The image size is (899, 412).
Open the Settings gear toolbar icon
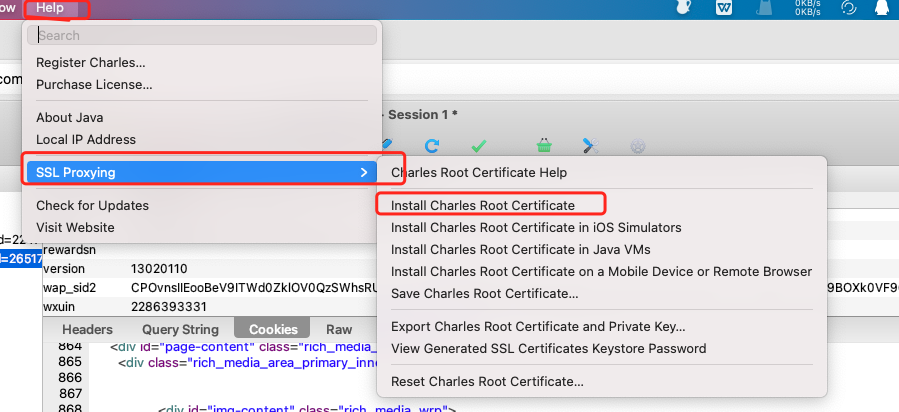[638, 146]
